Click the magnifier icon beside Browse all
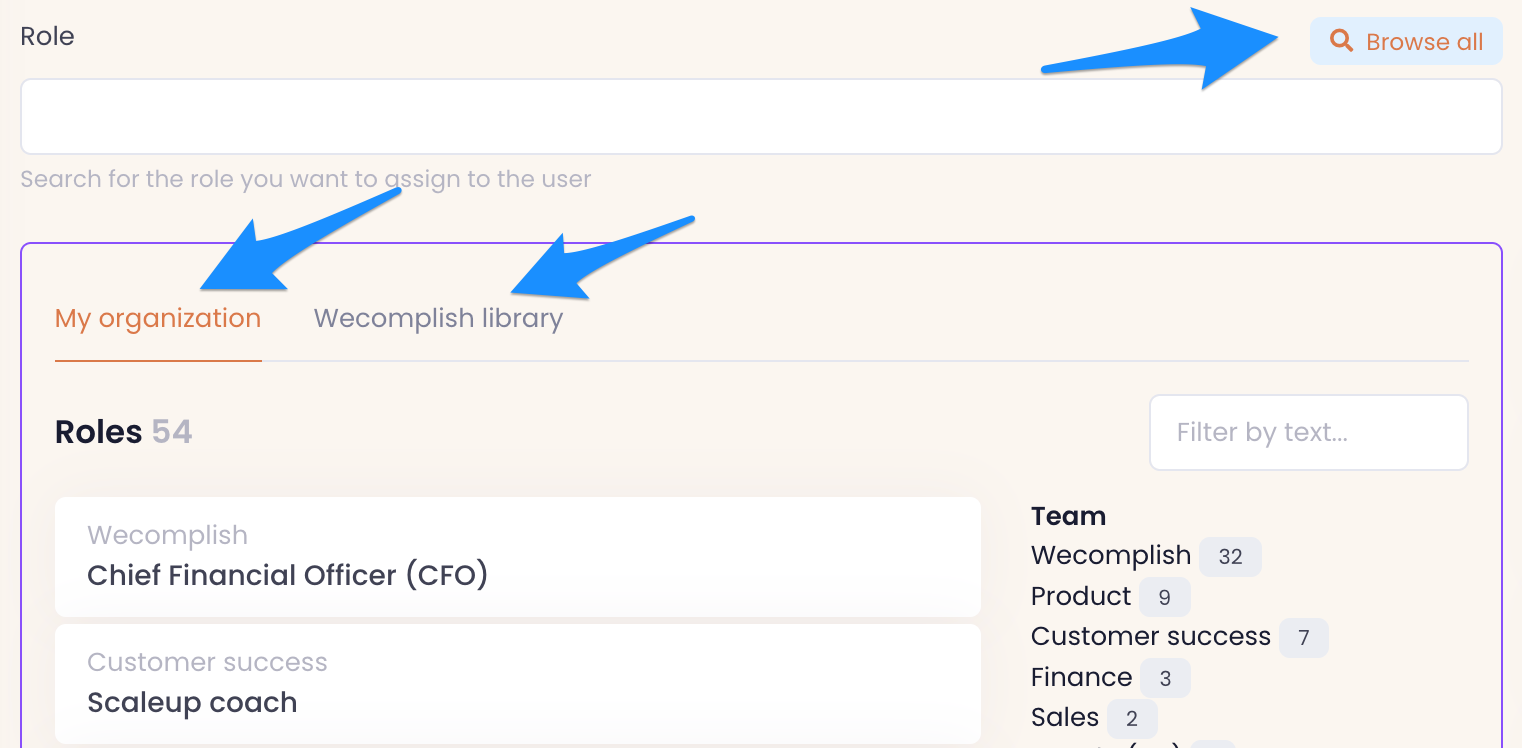1522x748 pixels. [x=1341, y=41]
